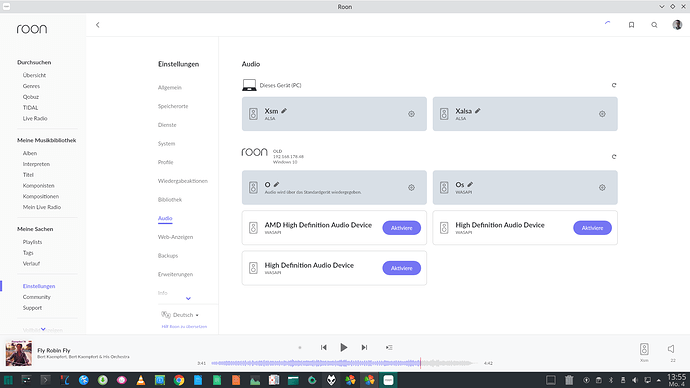Open the Bibliothek settings tab
Viewport: 690px width, 388px height.
[170, 200]
